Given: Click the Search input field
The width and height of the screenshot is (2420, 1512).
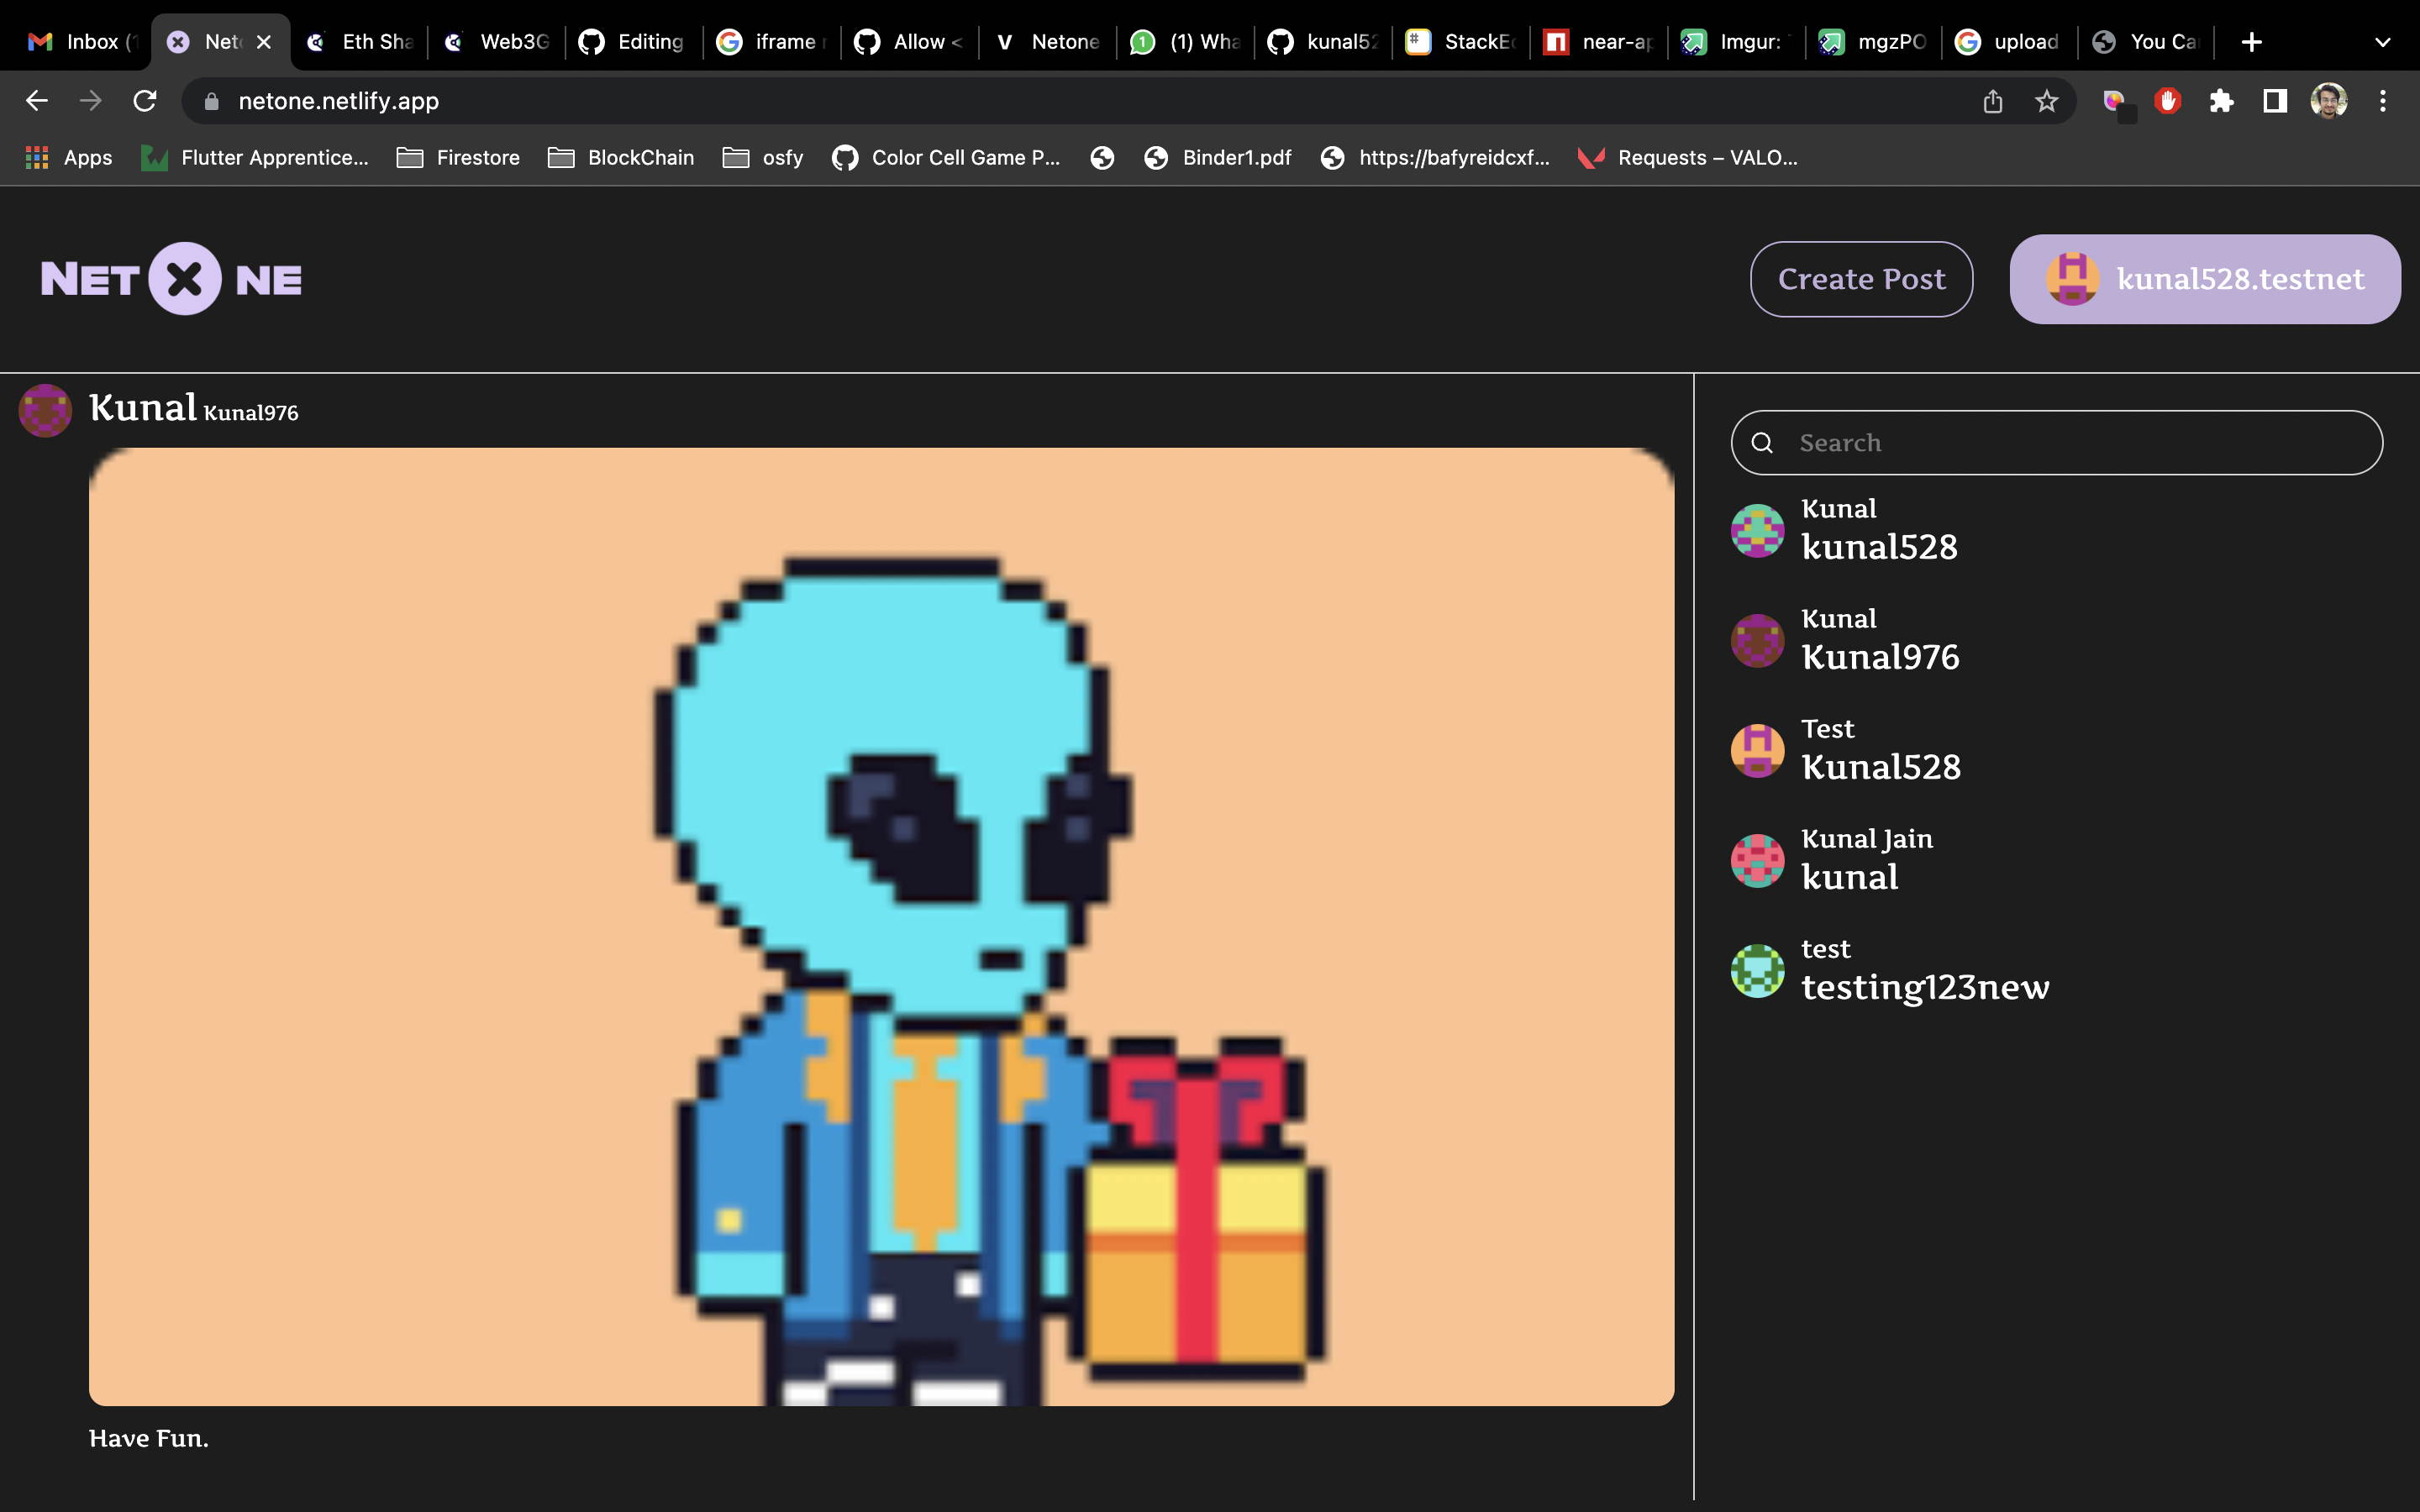Looking at the screenshot, I should point(2057,443).
